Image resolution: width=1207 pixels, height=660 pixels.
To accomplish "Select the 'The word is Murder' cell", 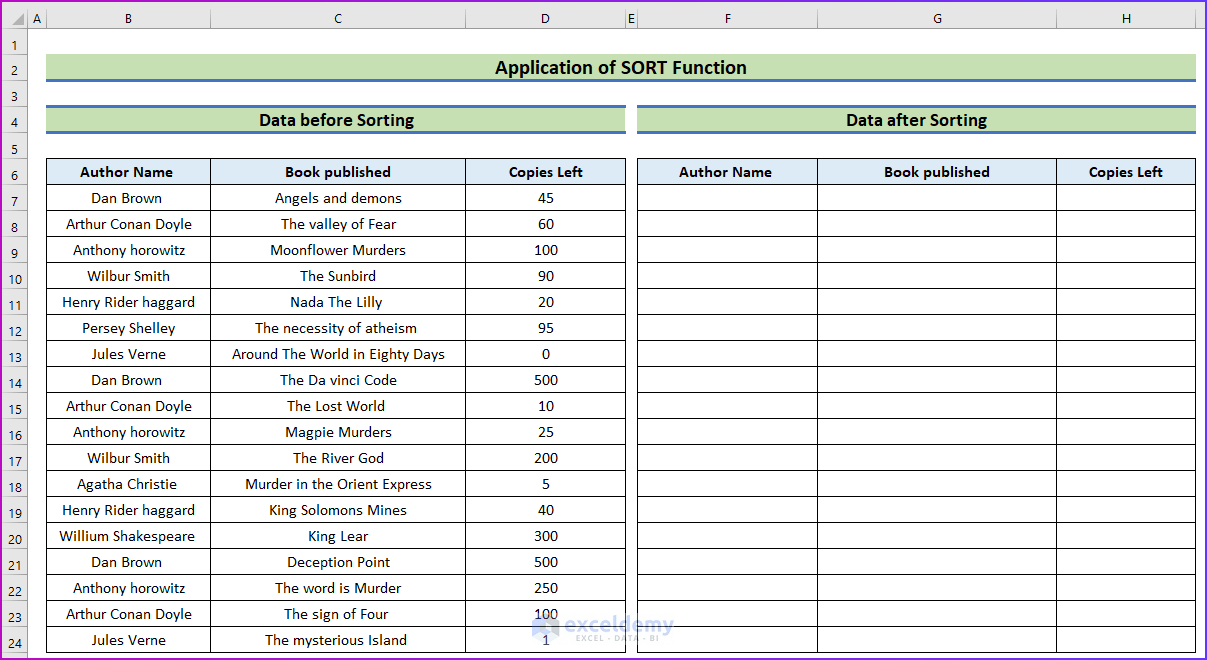I will 338,588.
